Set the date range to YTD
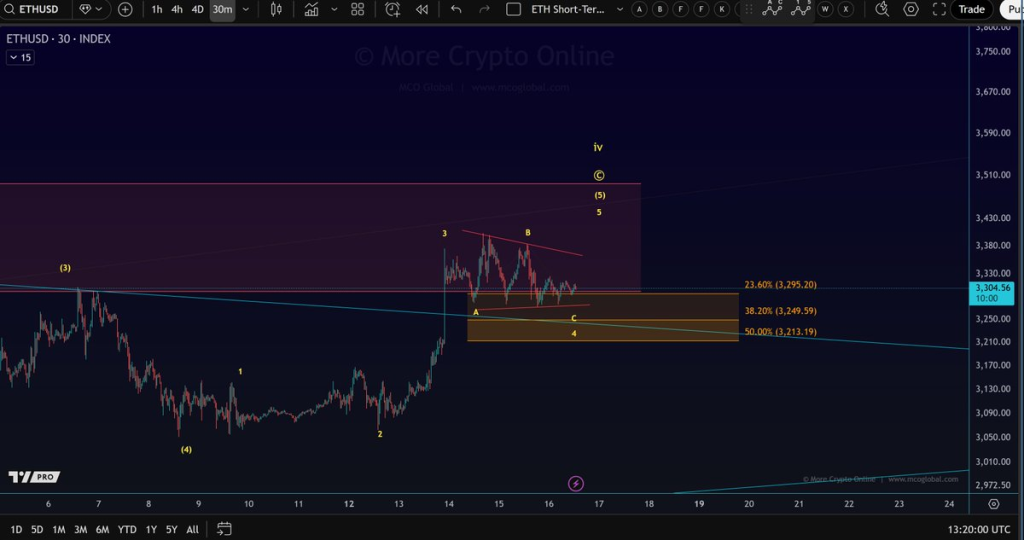The image size is (1024, 540). point(127,530)
